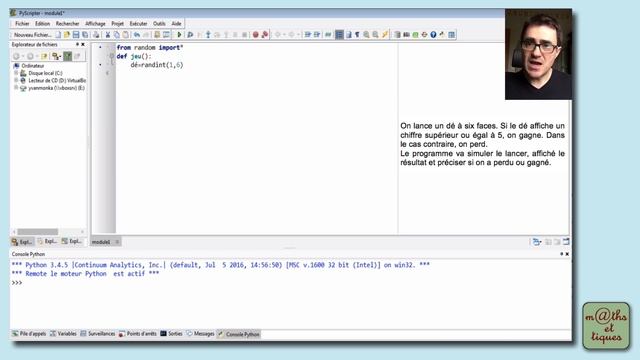Click the Nouveau Fichier toolbar button
This screenshot has height=360, width=640.
pos(32,35)
